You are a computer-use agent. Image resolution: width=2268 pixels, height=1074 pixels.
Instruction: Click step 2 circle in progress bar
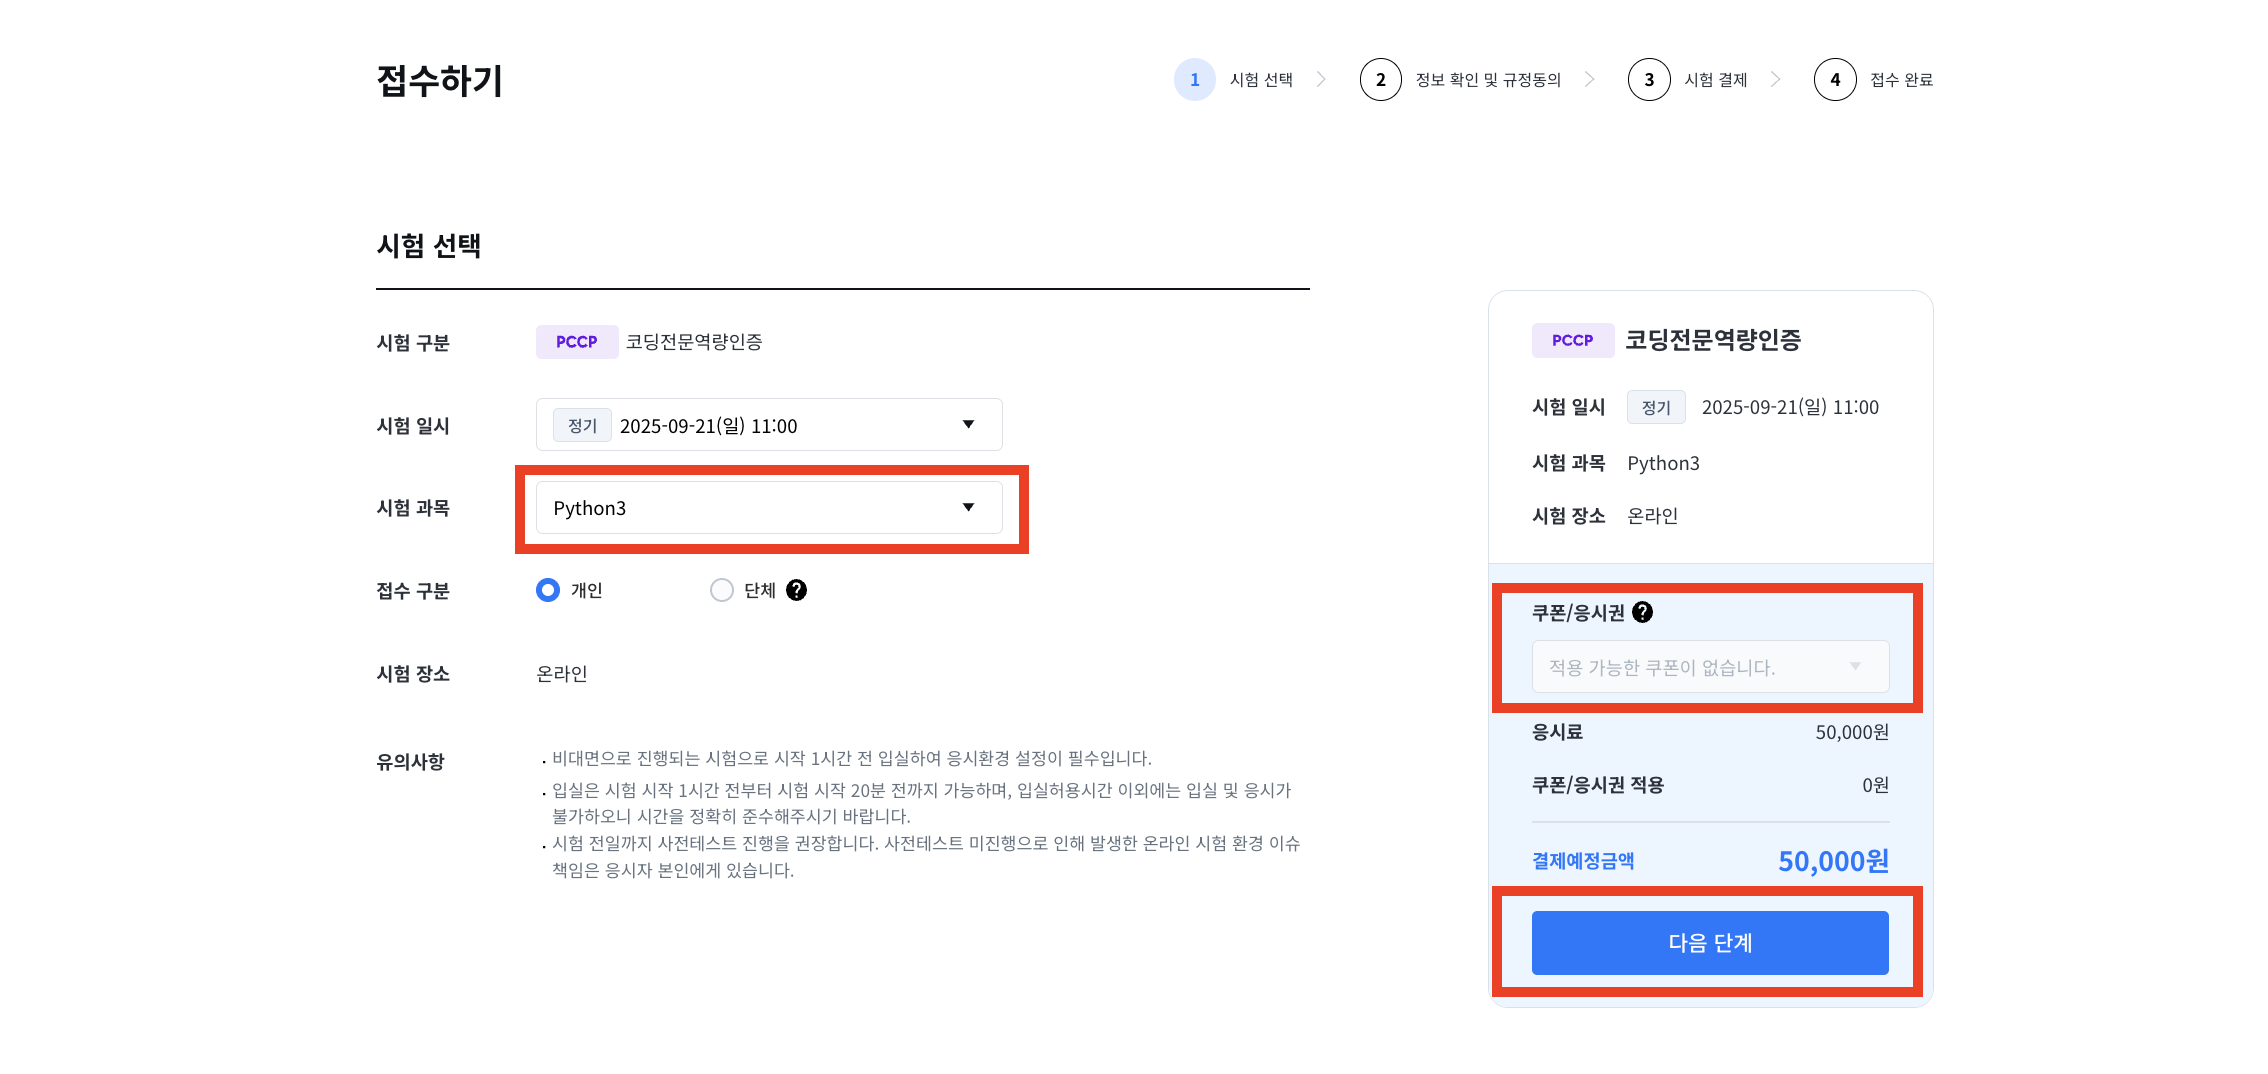click(x=1380, y=80)
